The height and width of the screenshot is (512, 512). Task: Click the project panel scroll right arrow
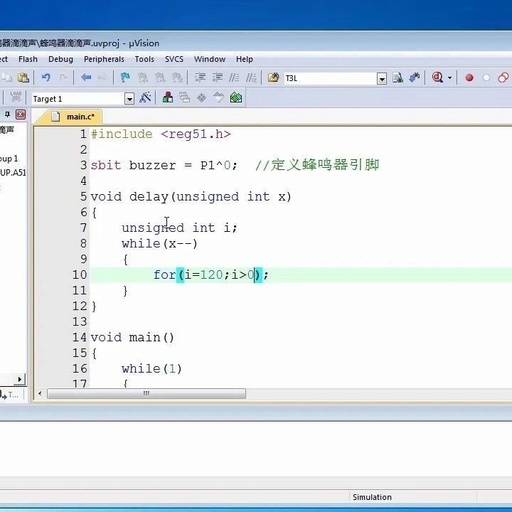click(x=20, y=379)
